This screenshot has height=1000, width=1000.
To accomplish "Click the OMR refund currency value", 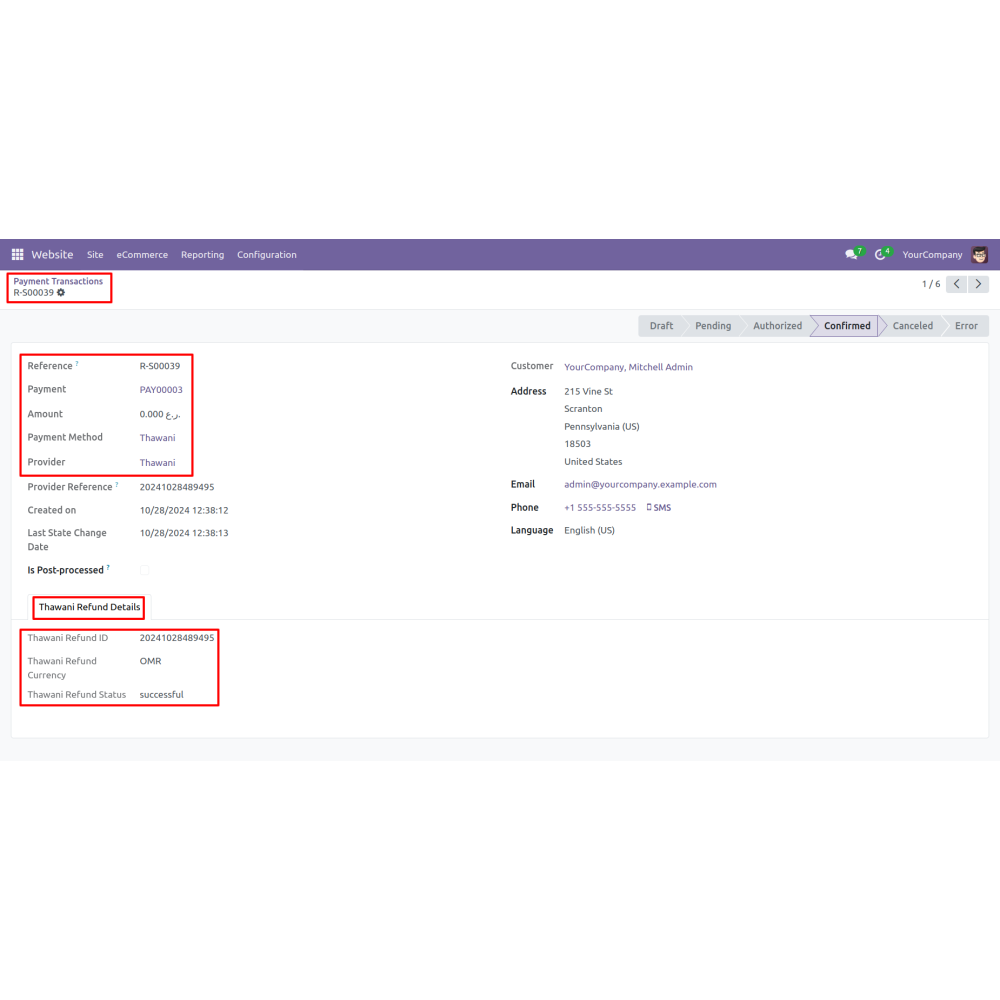I will click(x=151, y=661).
